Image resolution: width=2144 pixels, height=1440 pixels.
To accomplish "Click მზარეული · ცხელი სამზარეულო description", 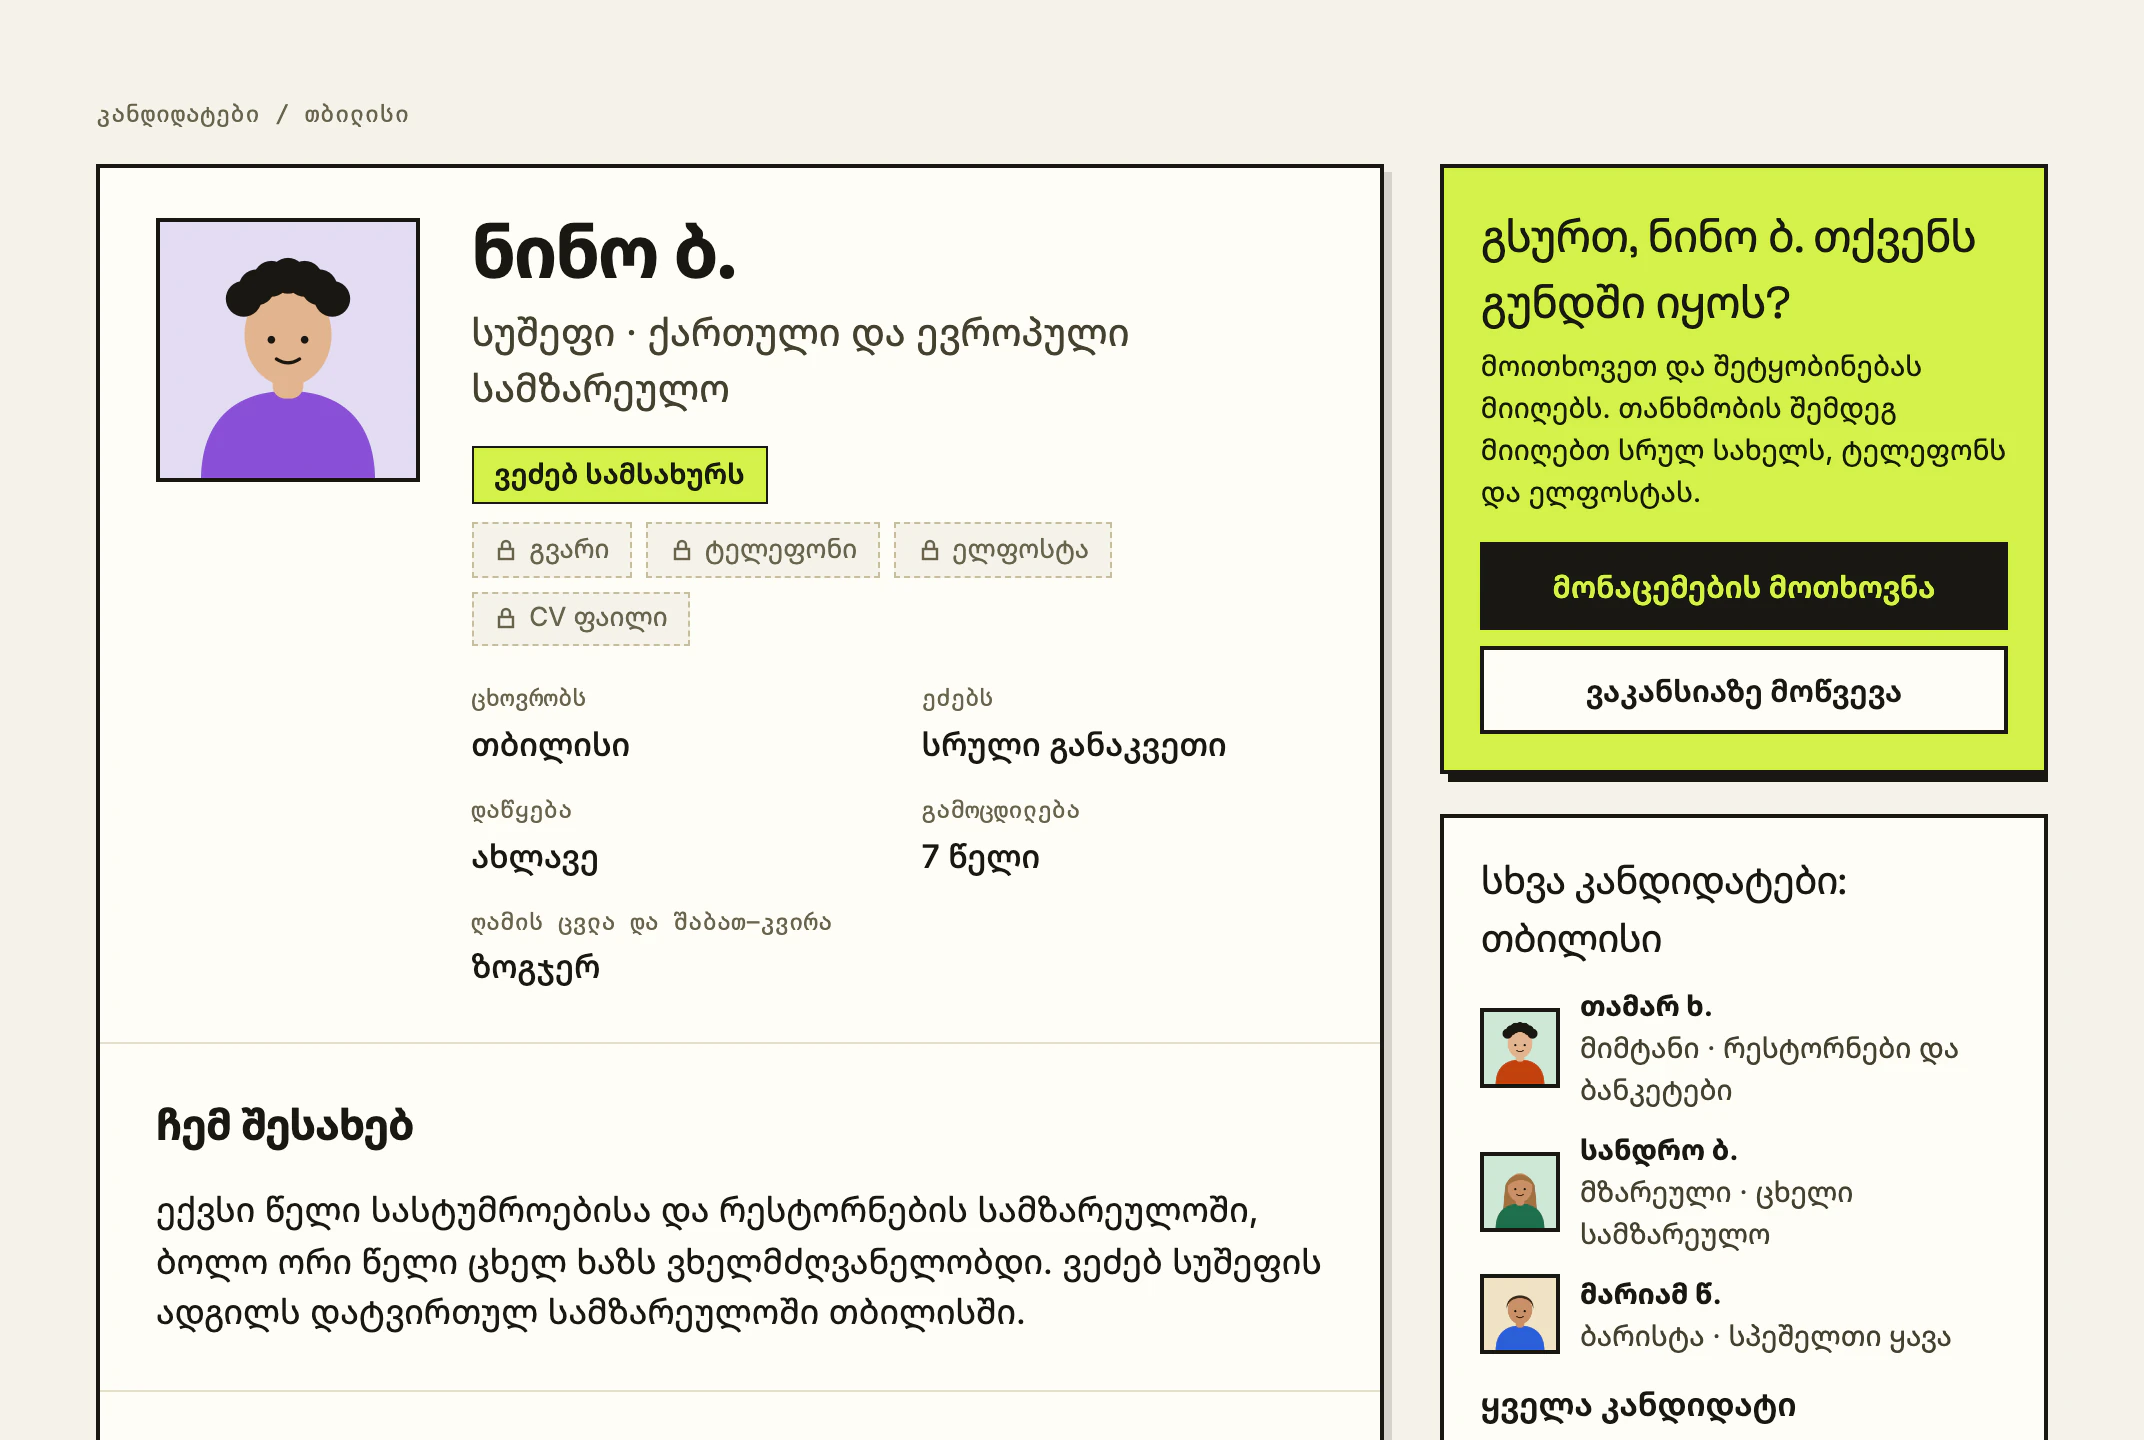I will pos(1716,1213).
